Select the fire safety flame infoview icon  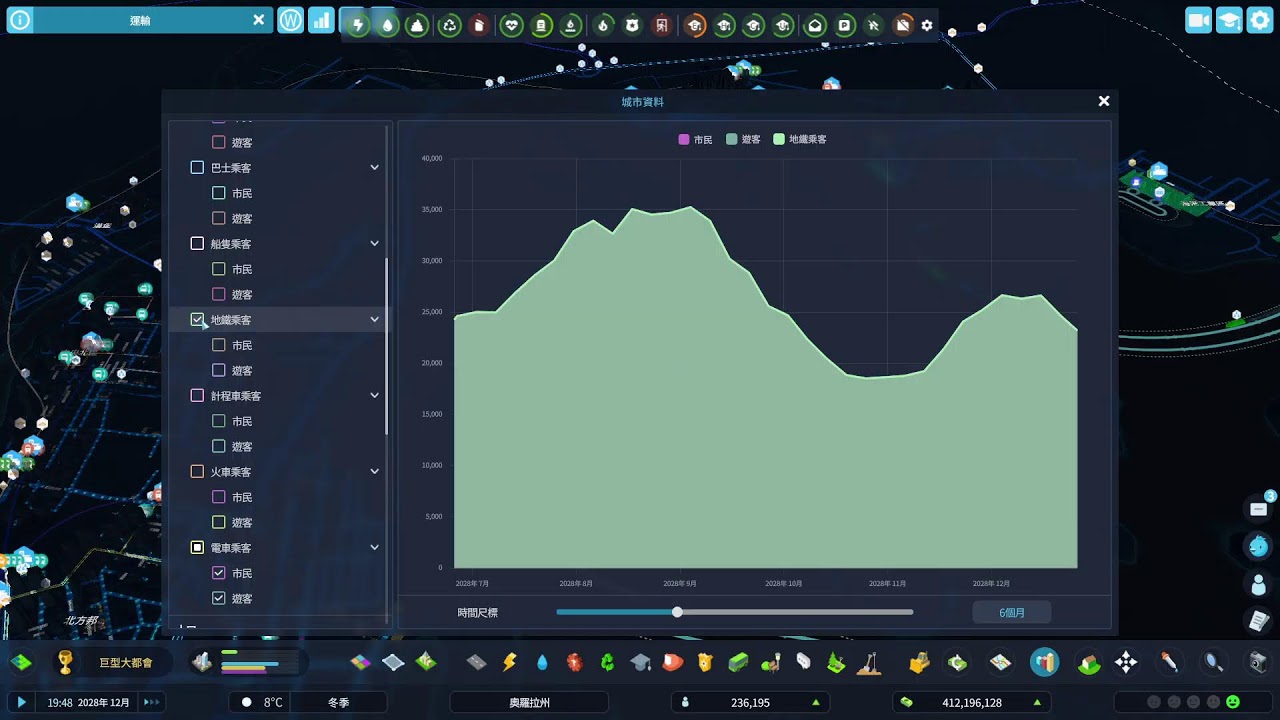[x=603, y=25]
